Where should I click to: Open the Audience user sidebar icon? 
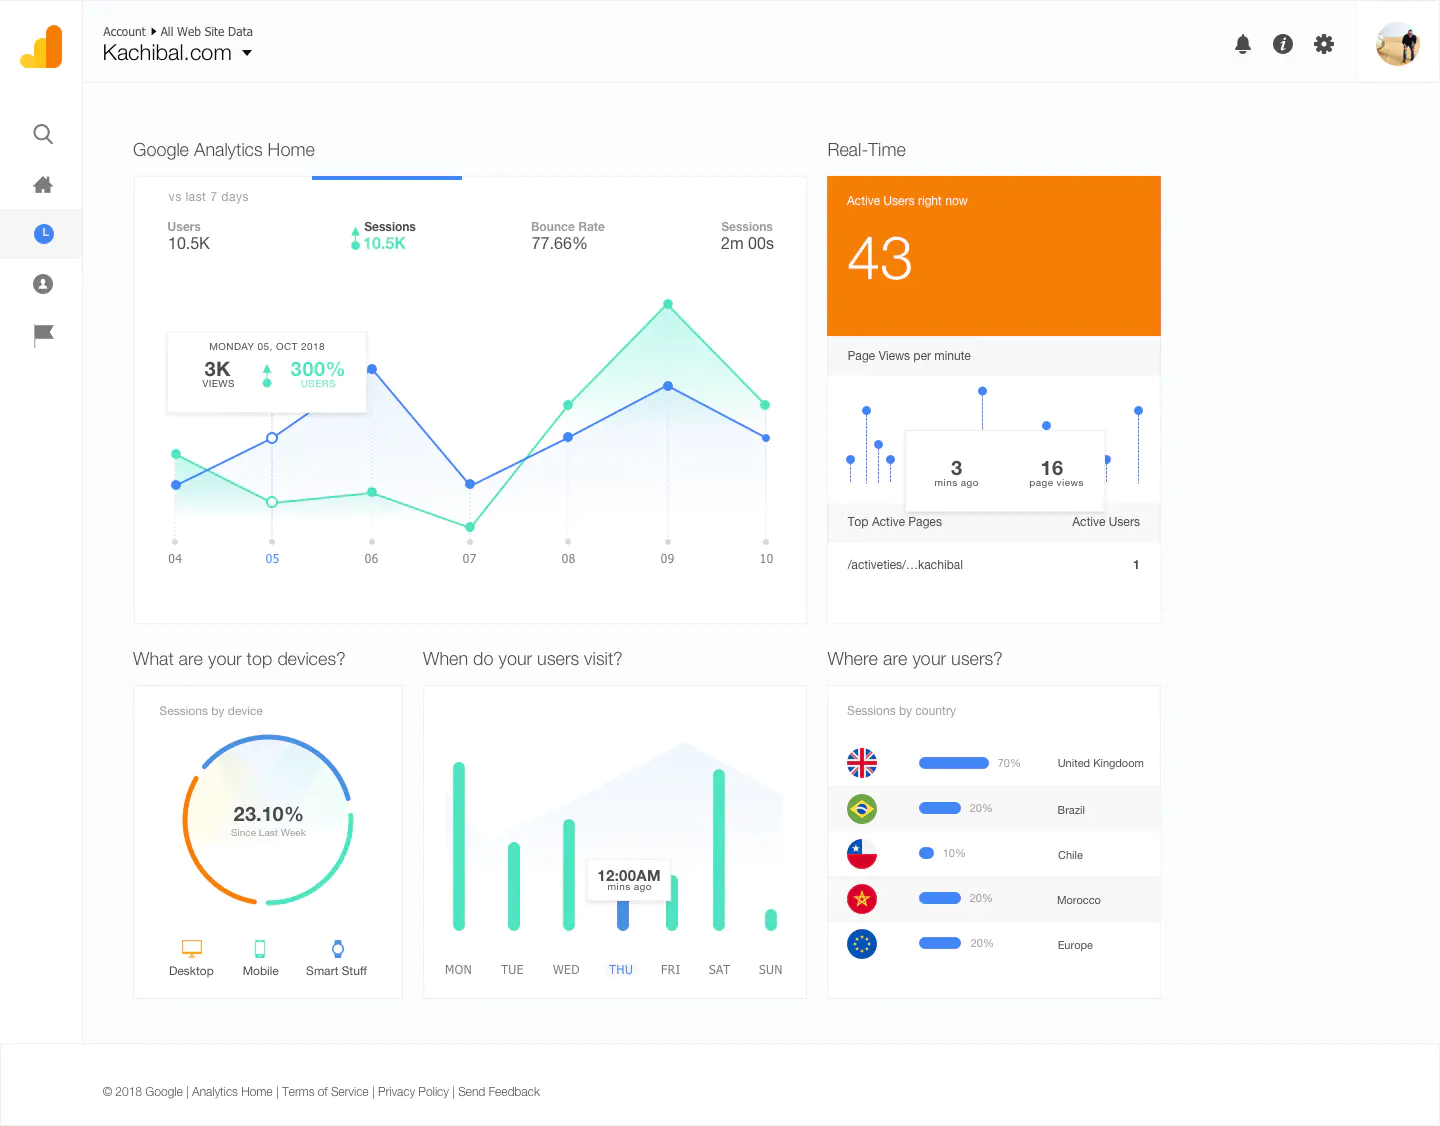click(x=43, y=284)
